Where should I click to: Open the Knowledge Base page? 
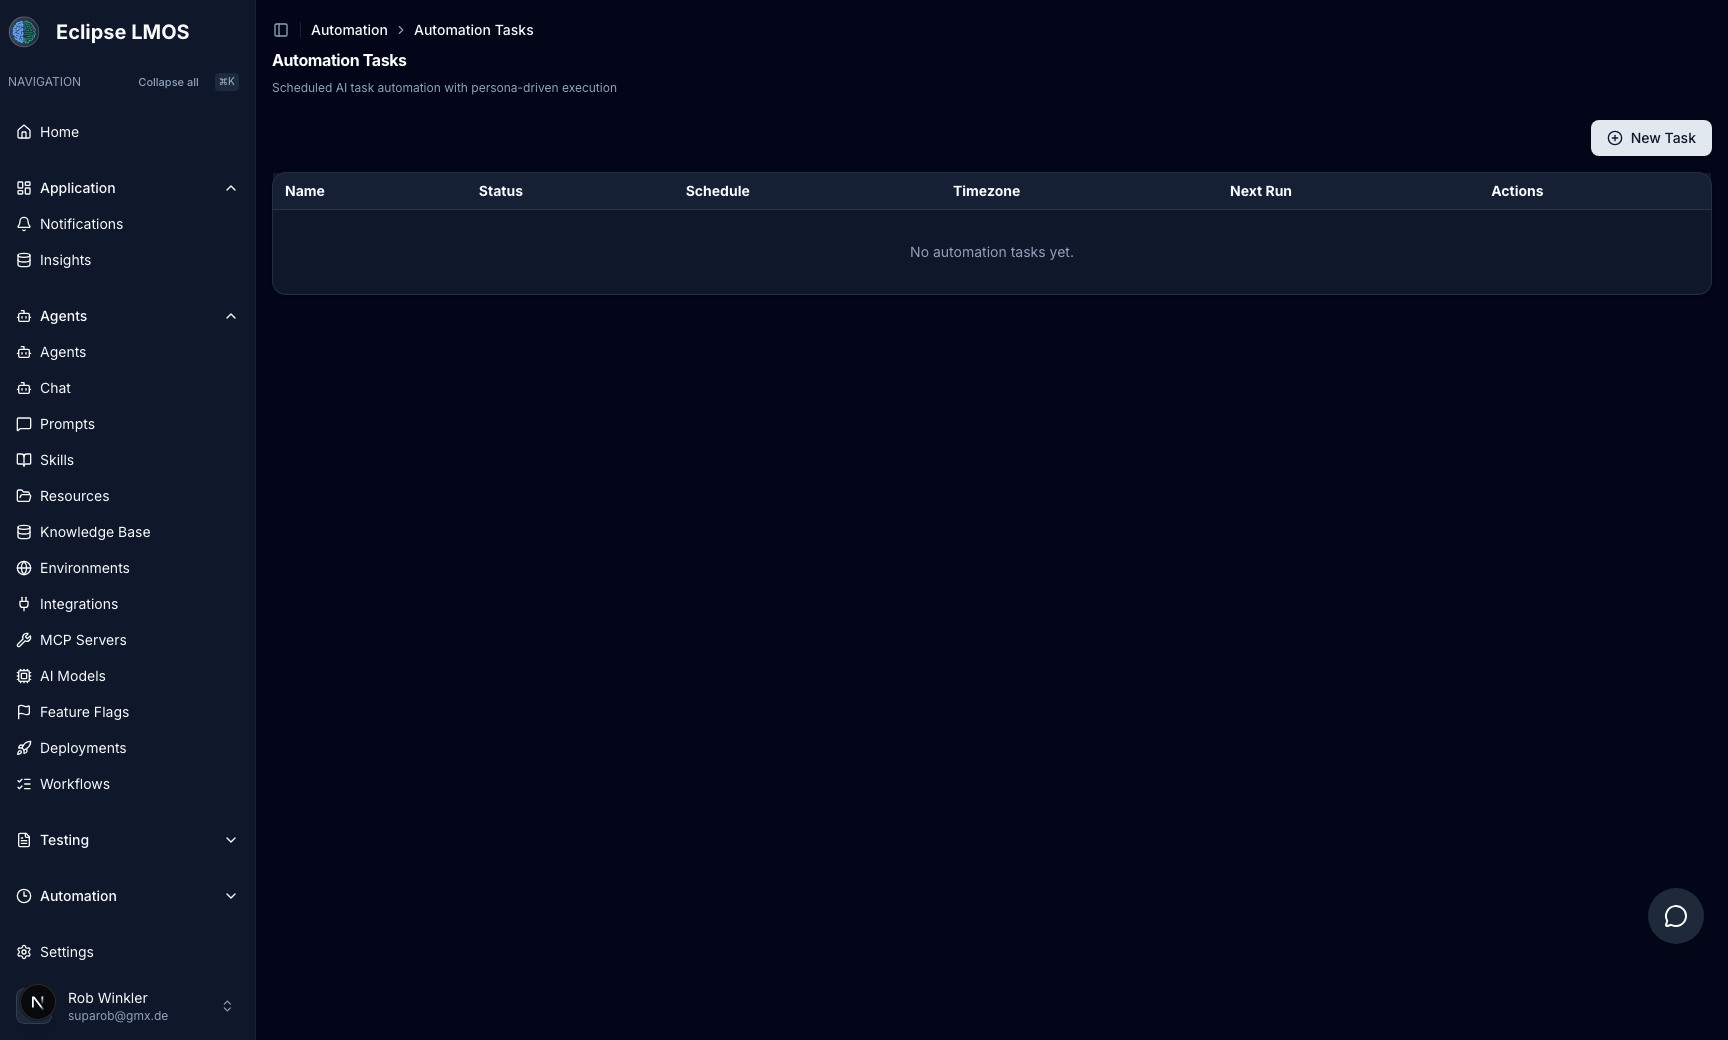(127, 532)
